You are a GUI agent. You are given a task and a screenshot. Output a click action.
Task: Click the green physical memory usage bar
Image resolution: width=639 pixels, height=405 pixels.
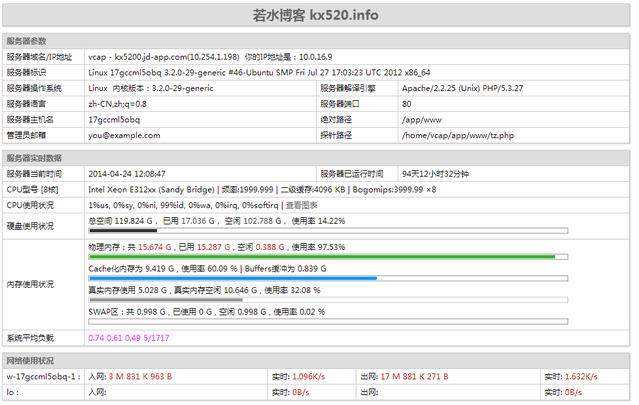tap(326, 256)
